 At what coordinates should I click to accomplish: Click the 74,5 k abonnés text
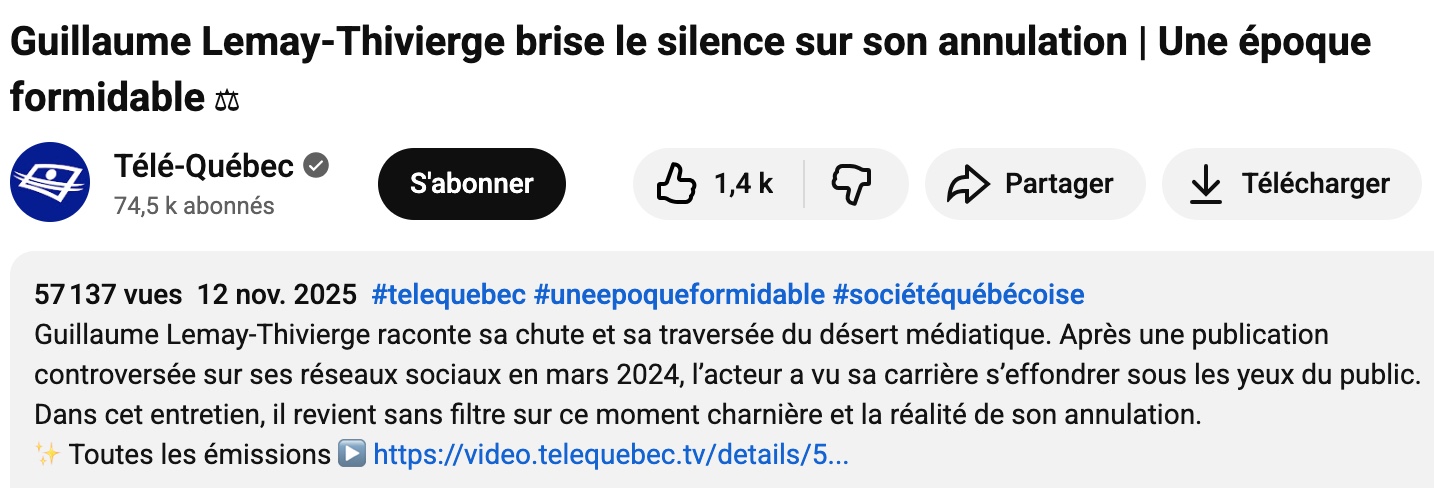pos(194,206)
